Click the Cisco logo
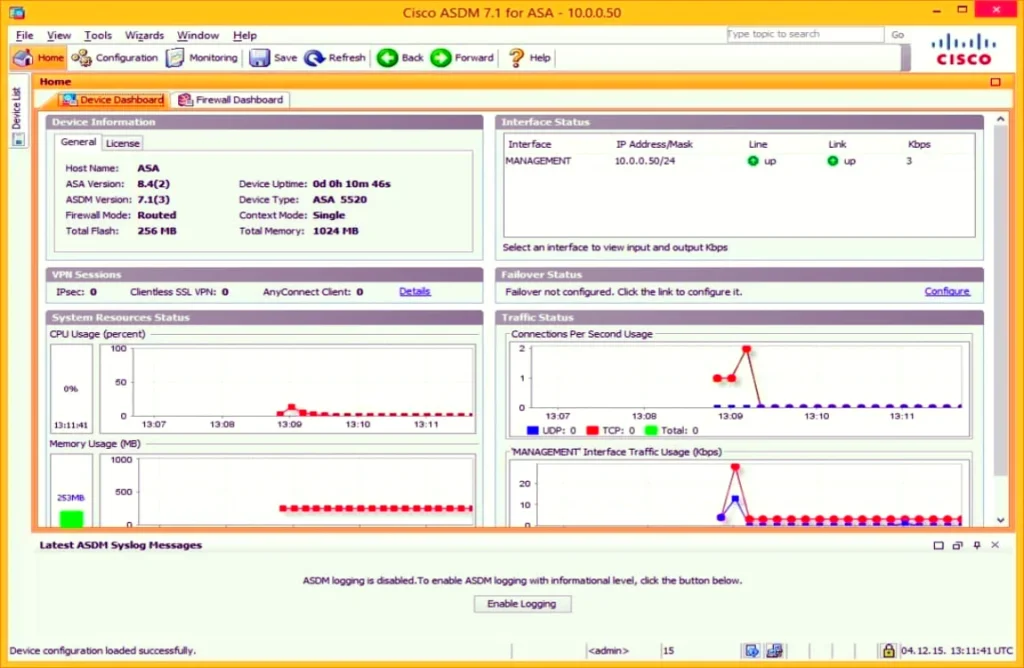The width and height of the screenshot is (1024, 668). [x=964, y=50]
